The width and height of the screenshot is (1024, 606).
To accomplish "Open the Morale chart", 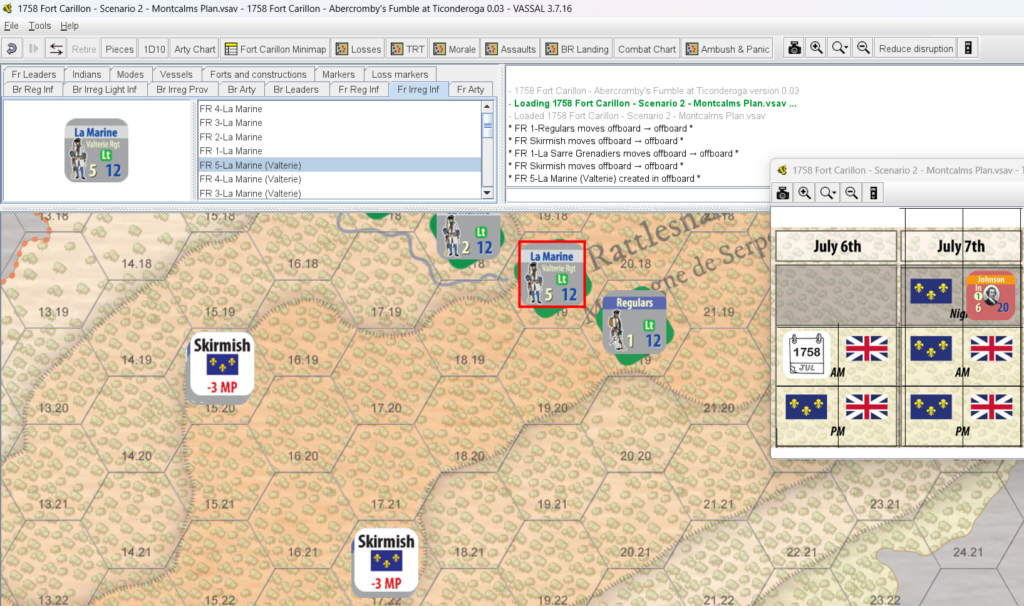I will point(455,49).
